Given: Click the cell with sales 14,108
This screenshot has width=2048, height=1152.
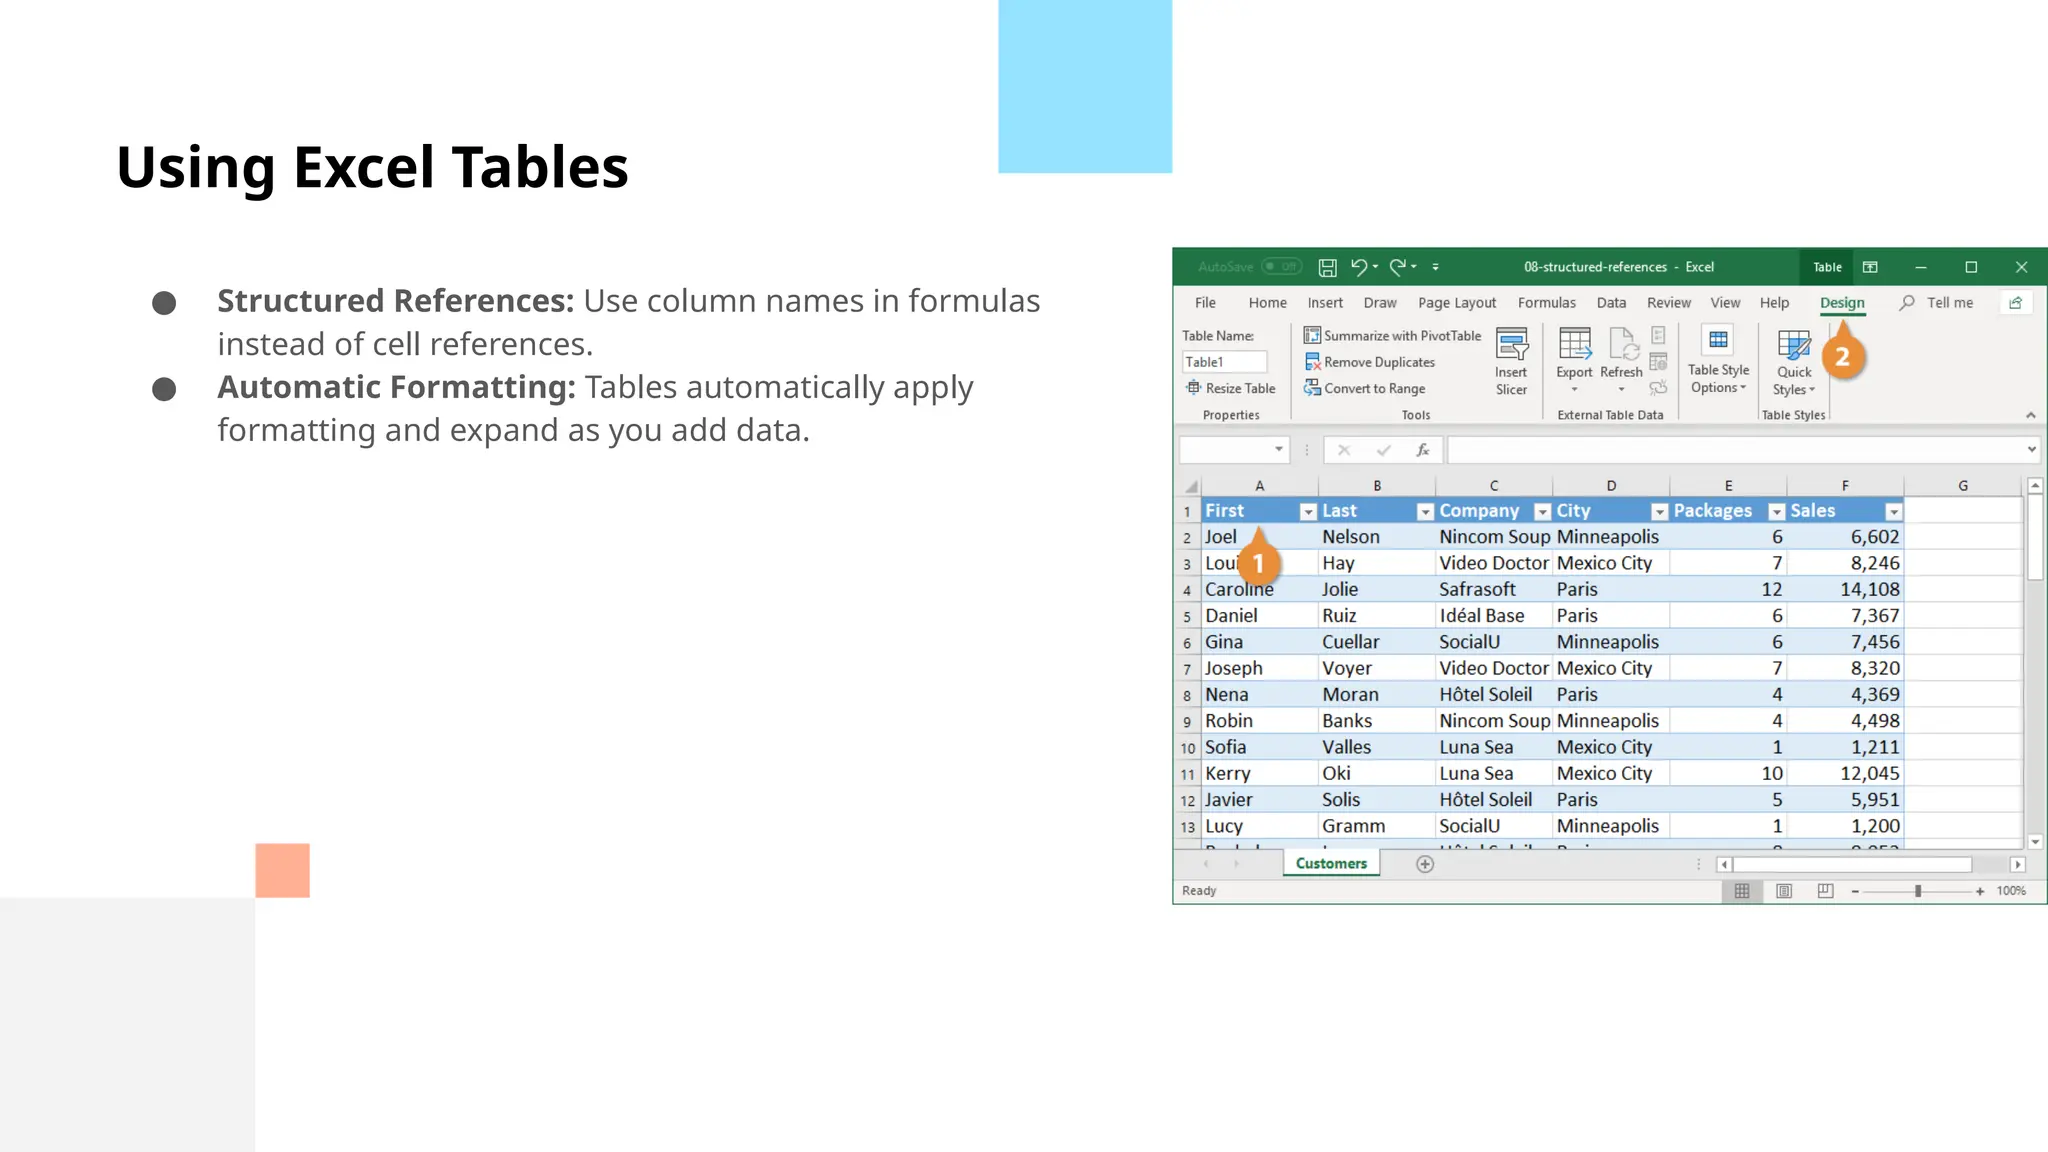Looking at the screenshot, I should click(1845, 590).
